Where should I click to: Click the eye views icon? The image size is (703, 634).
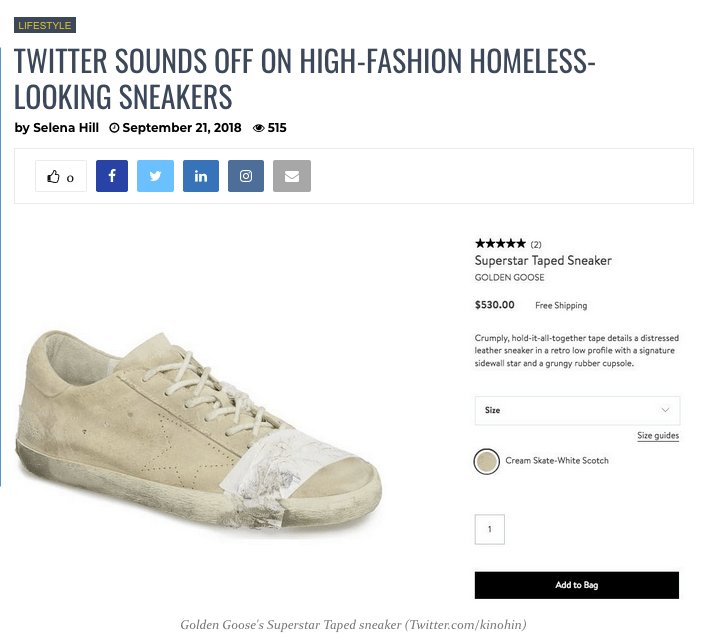[x=258, y=128]
